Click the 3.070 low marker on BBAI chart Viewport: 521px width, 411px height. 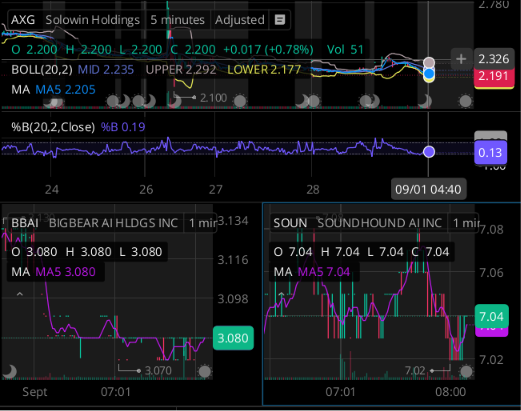[x=158, y=371]
